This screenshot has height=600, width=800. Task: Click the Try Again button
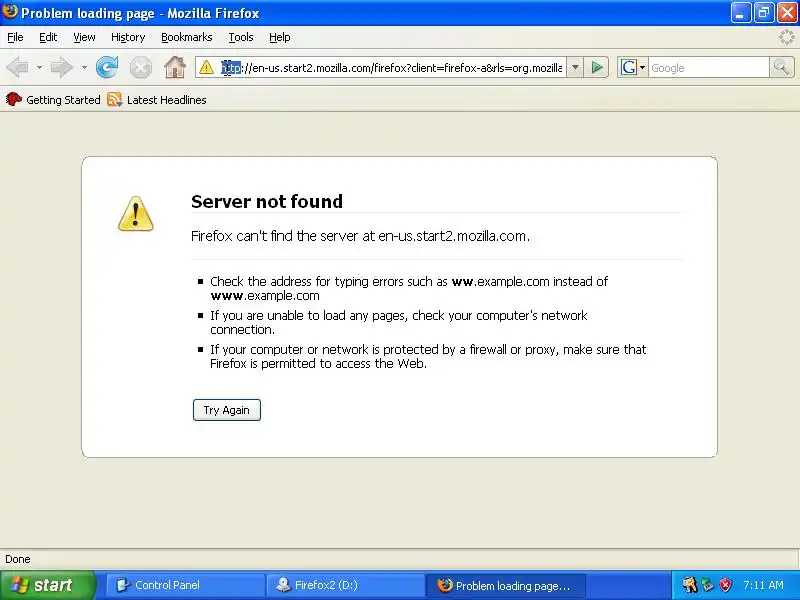(227, 410)
